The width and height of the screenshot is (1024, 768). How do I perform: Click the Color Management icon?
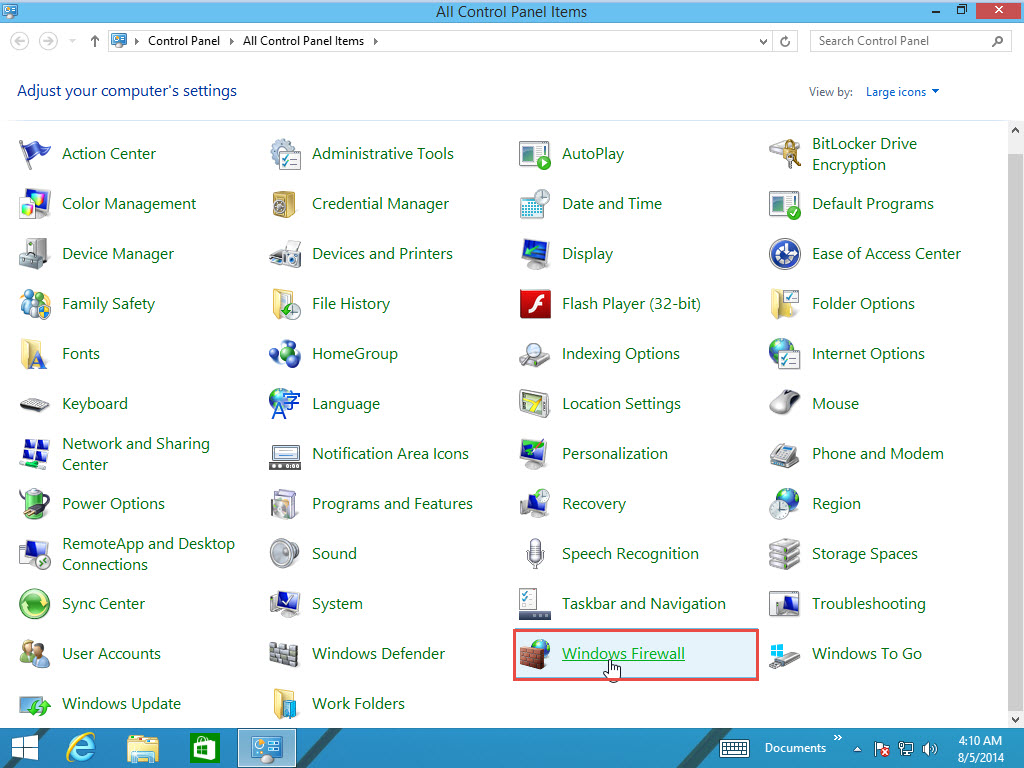[34, 204]
